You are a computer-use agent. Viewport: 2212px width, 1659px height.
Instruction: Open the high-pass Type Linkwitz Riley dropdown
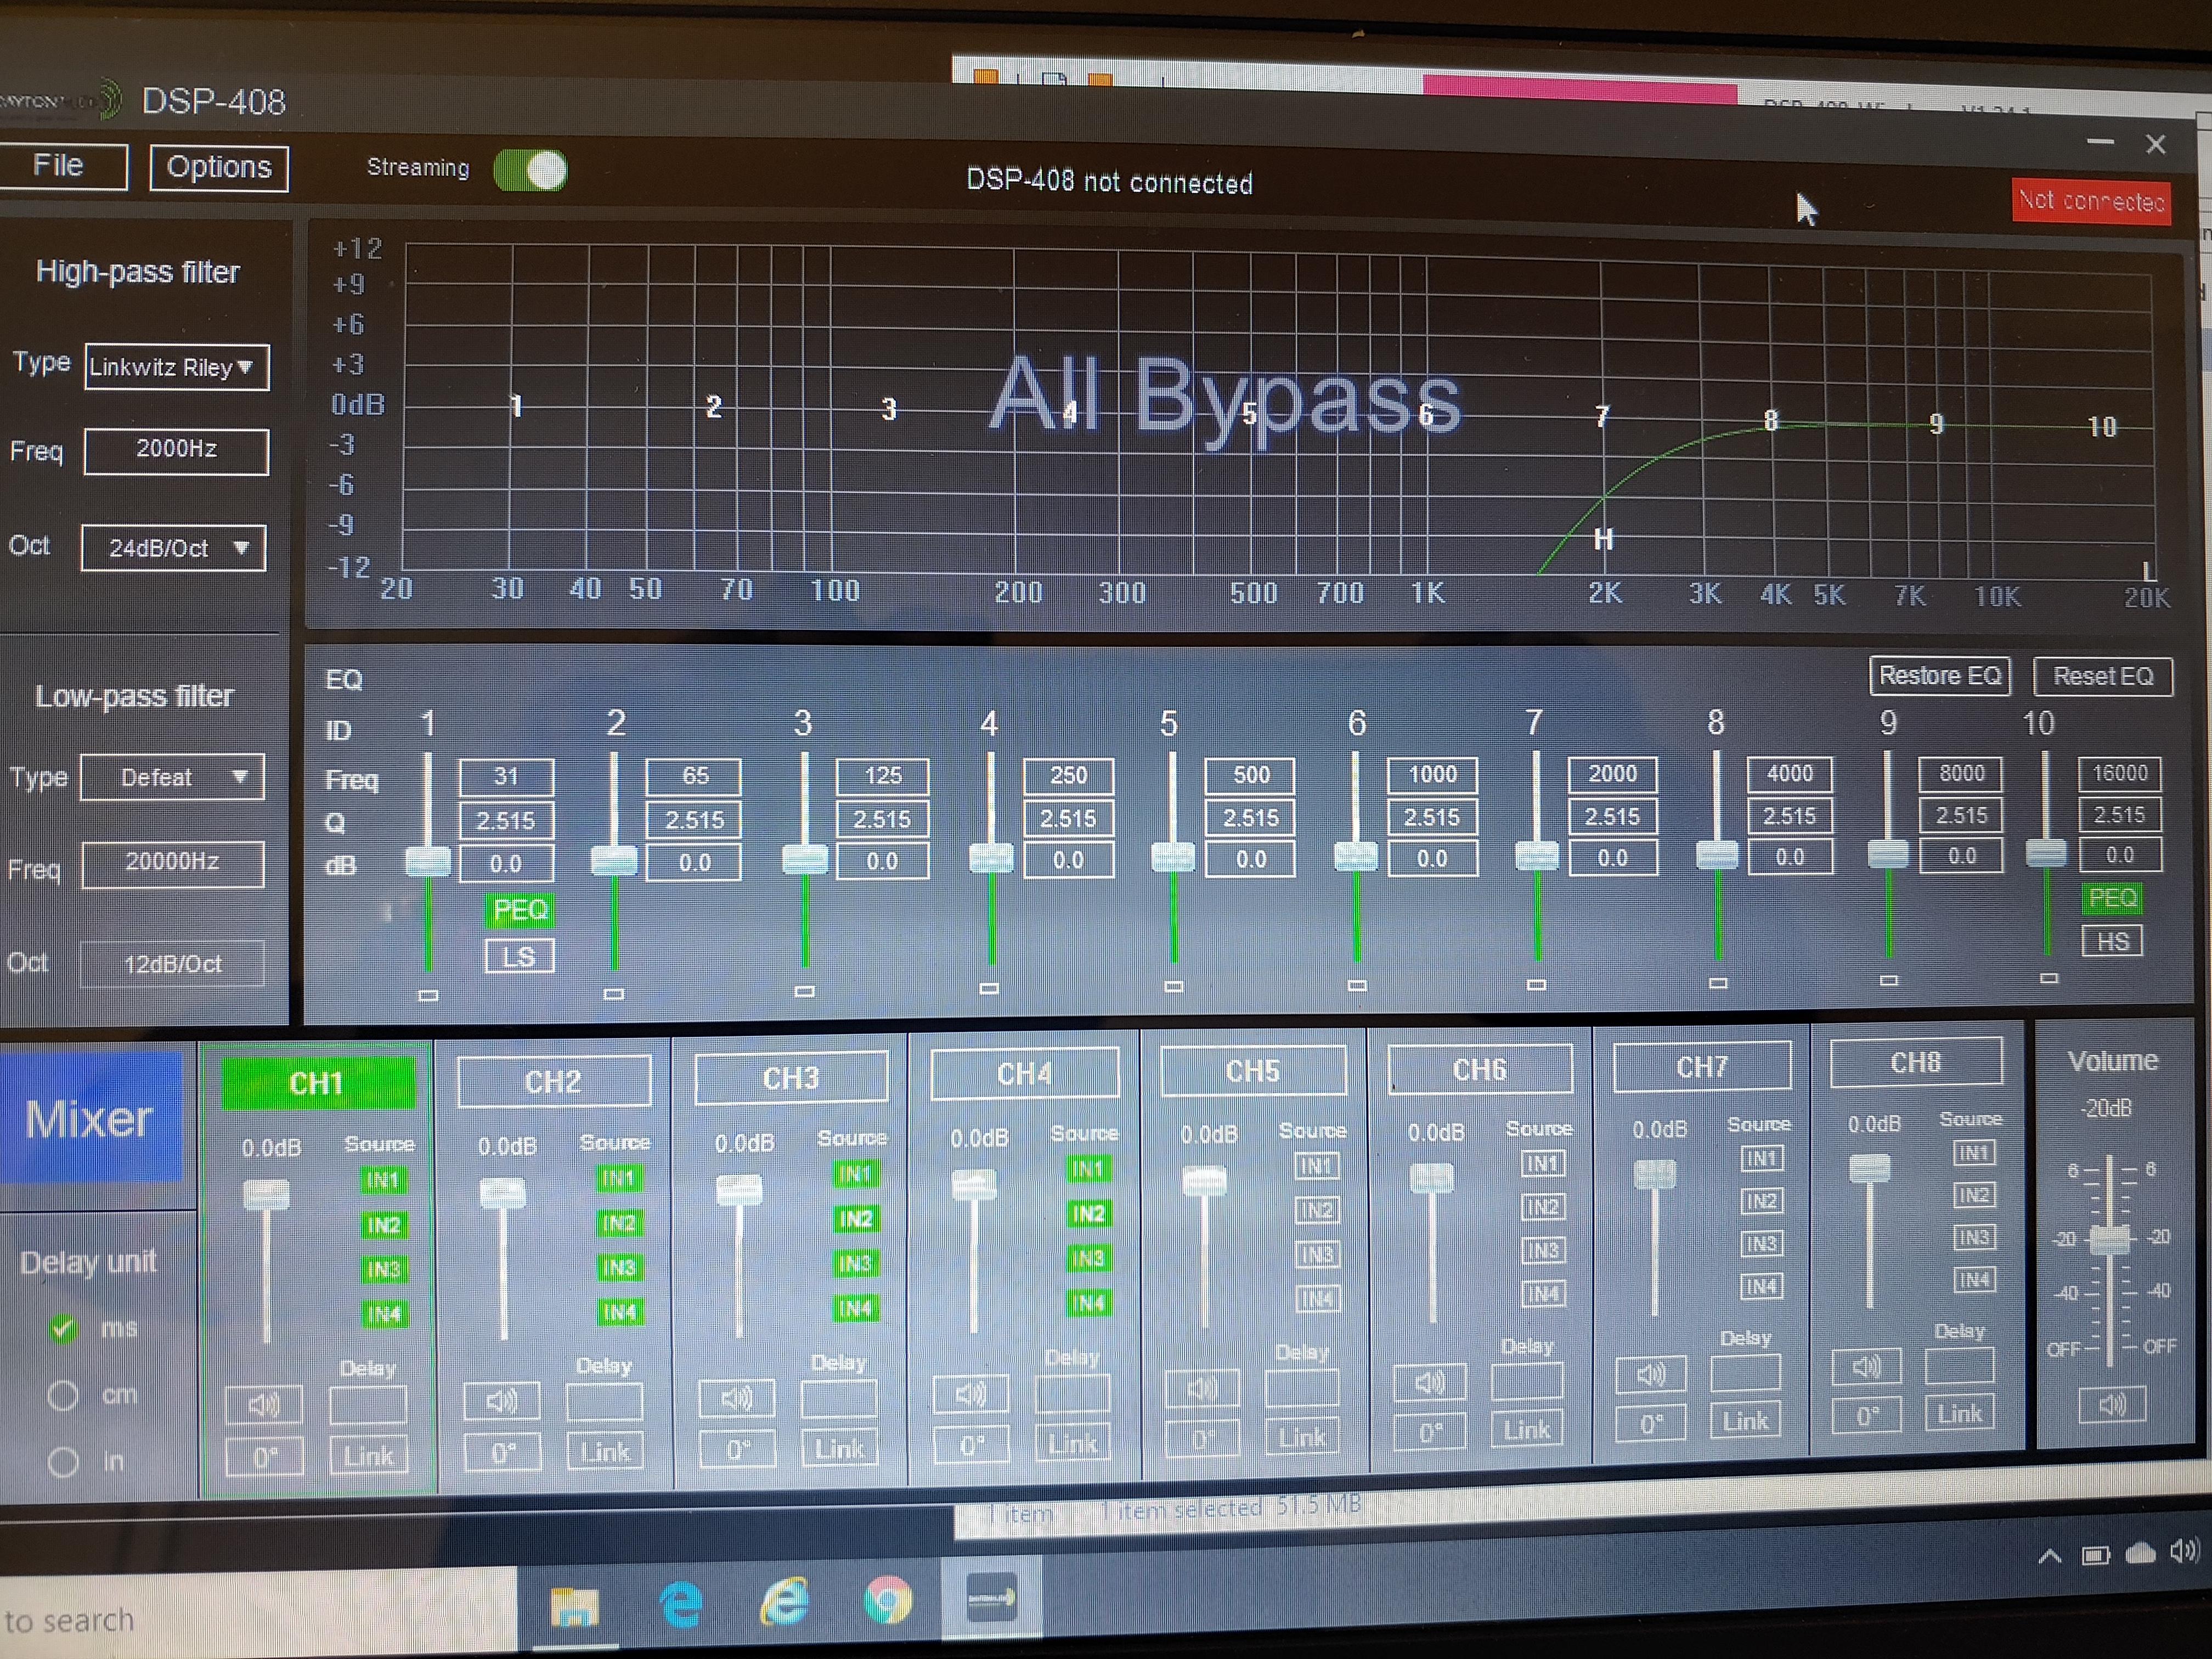tap(177, 367)
